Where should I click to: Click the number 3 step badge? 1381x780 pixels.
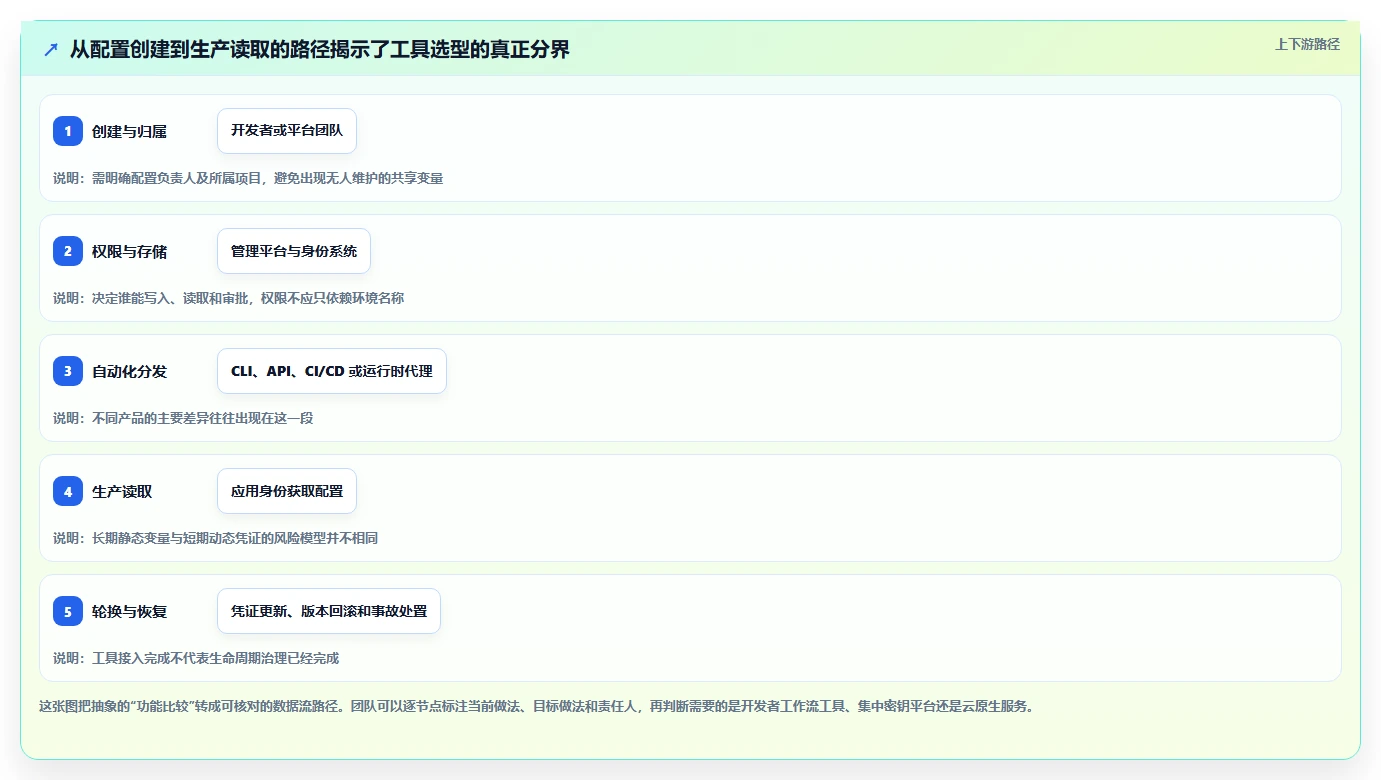(68, 371)
